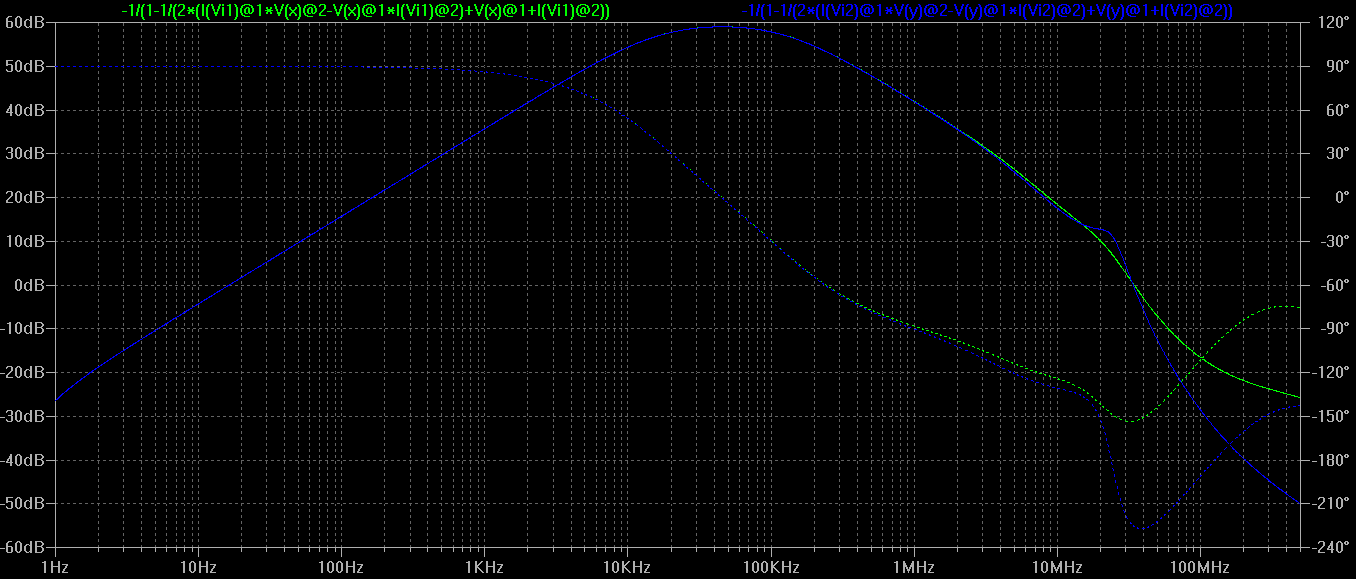Click the -20dB magnitude axis label
This screenshot has height=579, width=1356.
[x=22, y=372]
